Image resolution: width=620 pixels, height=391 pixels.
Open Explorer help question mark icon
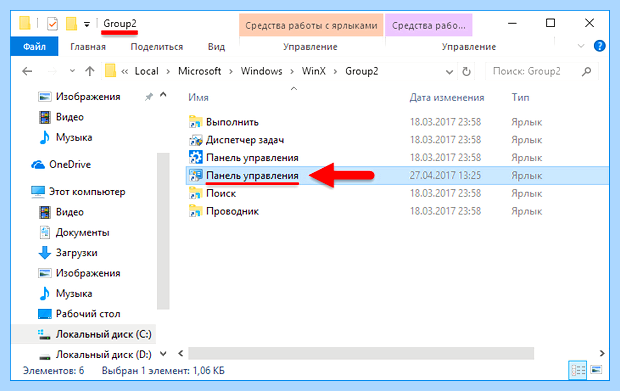(599, 46)
